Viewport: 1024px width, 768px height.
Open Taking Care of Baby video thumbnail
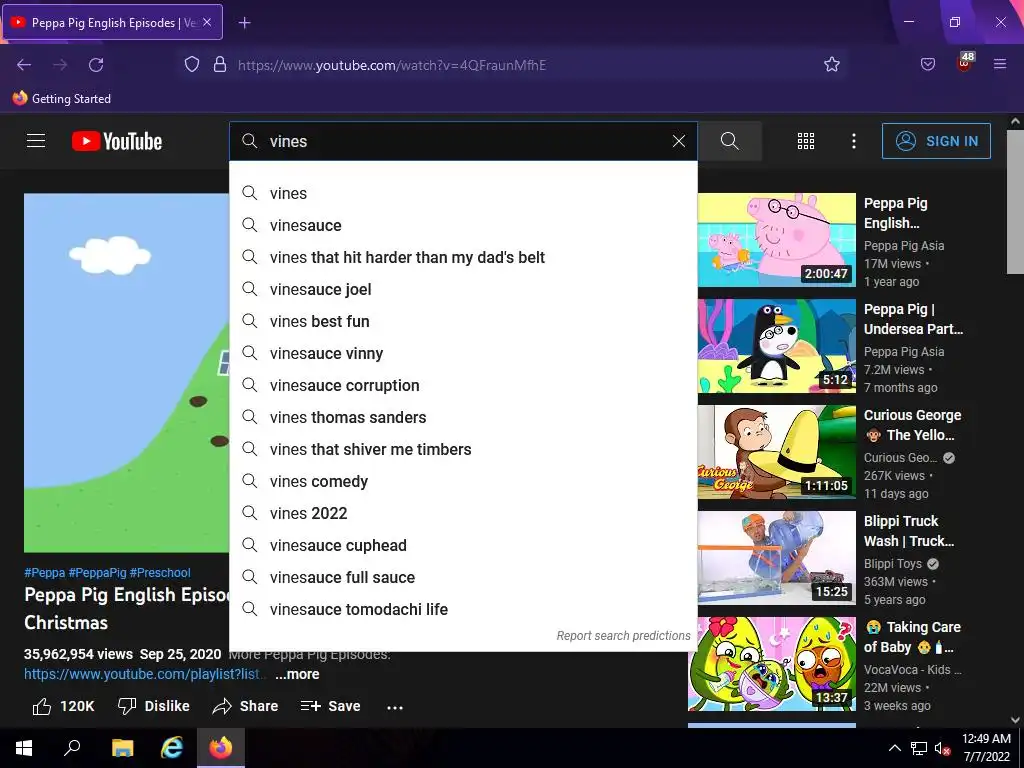772,664
